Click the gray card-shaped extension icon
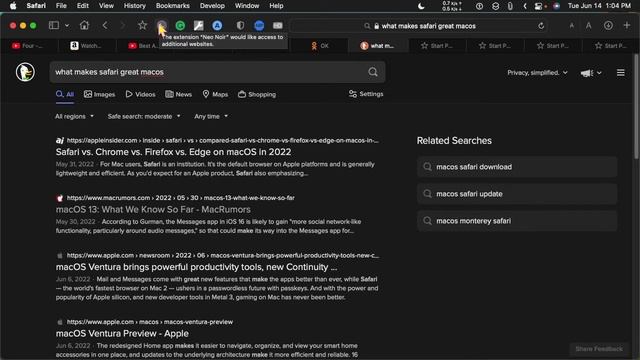The width and height of the screenshot is (640, 360). click(278, 25)
